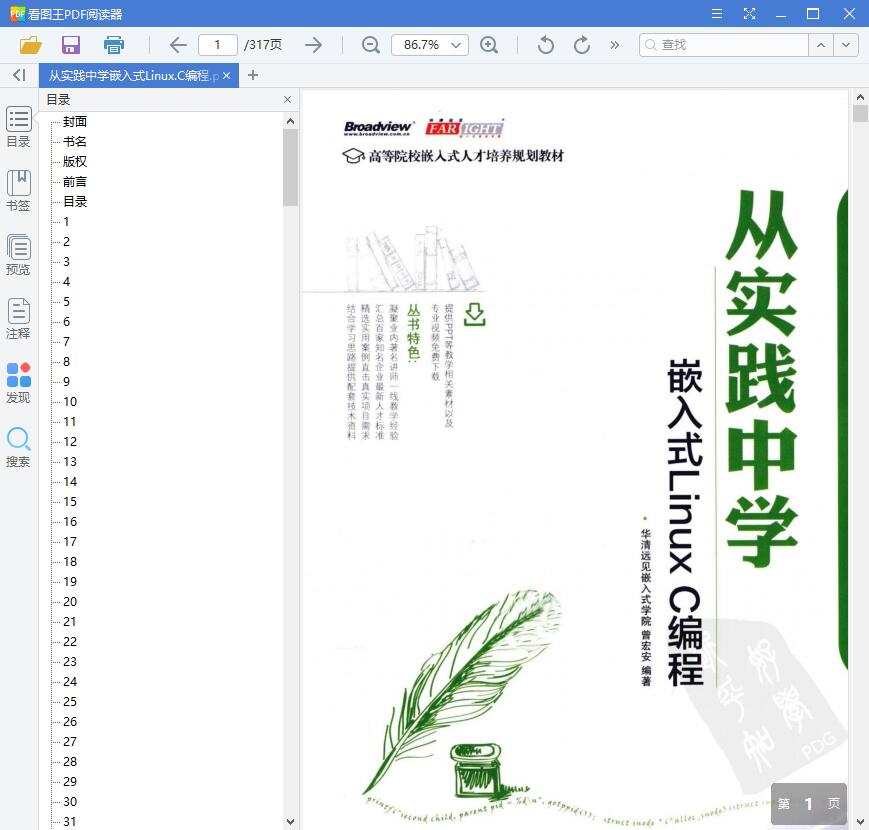
Task: Print the PDF document
Action: coord(114,45)
